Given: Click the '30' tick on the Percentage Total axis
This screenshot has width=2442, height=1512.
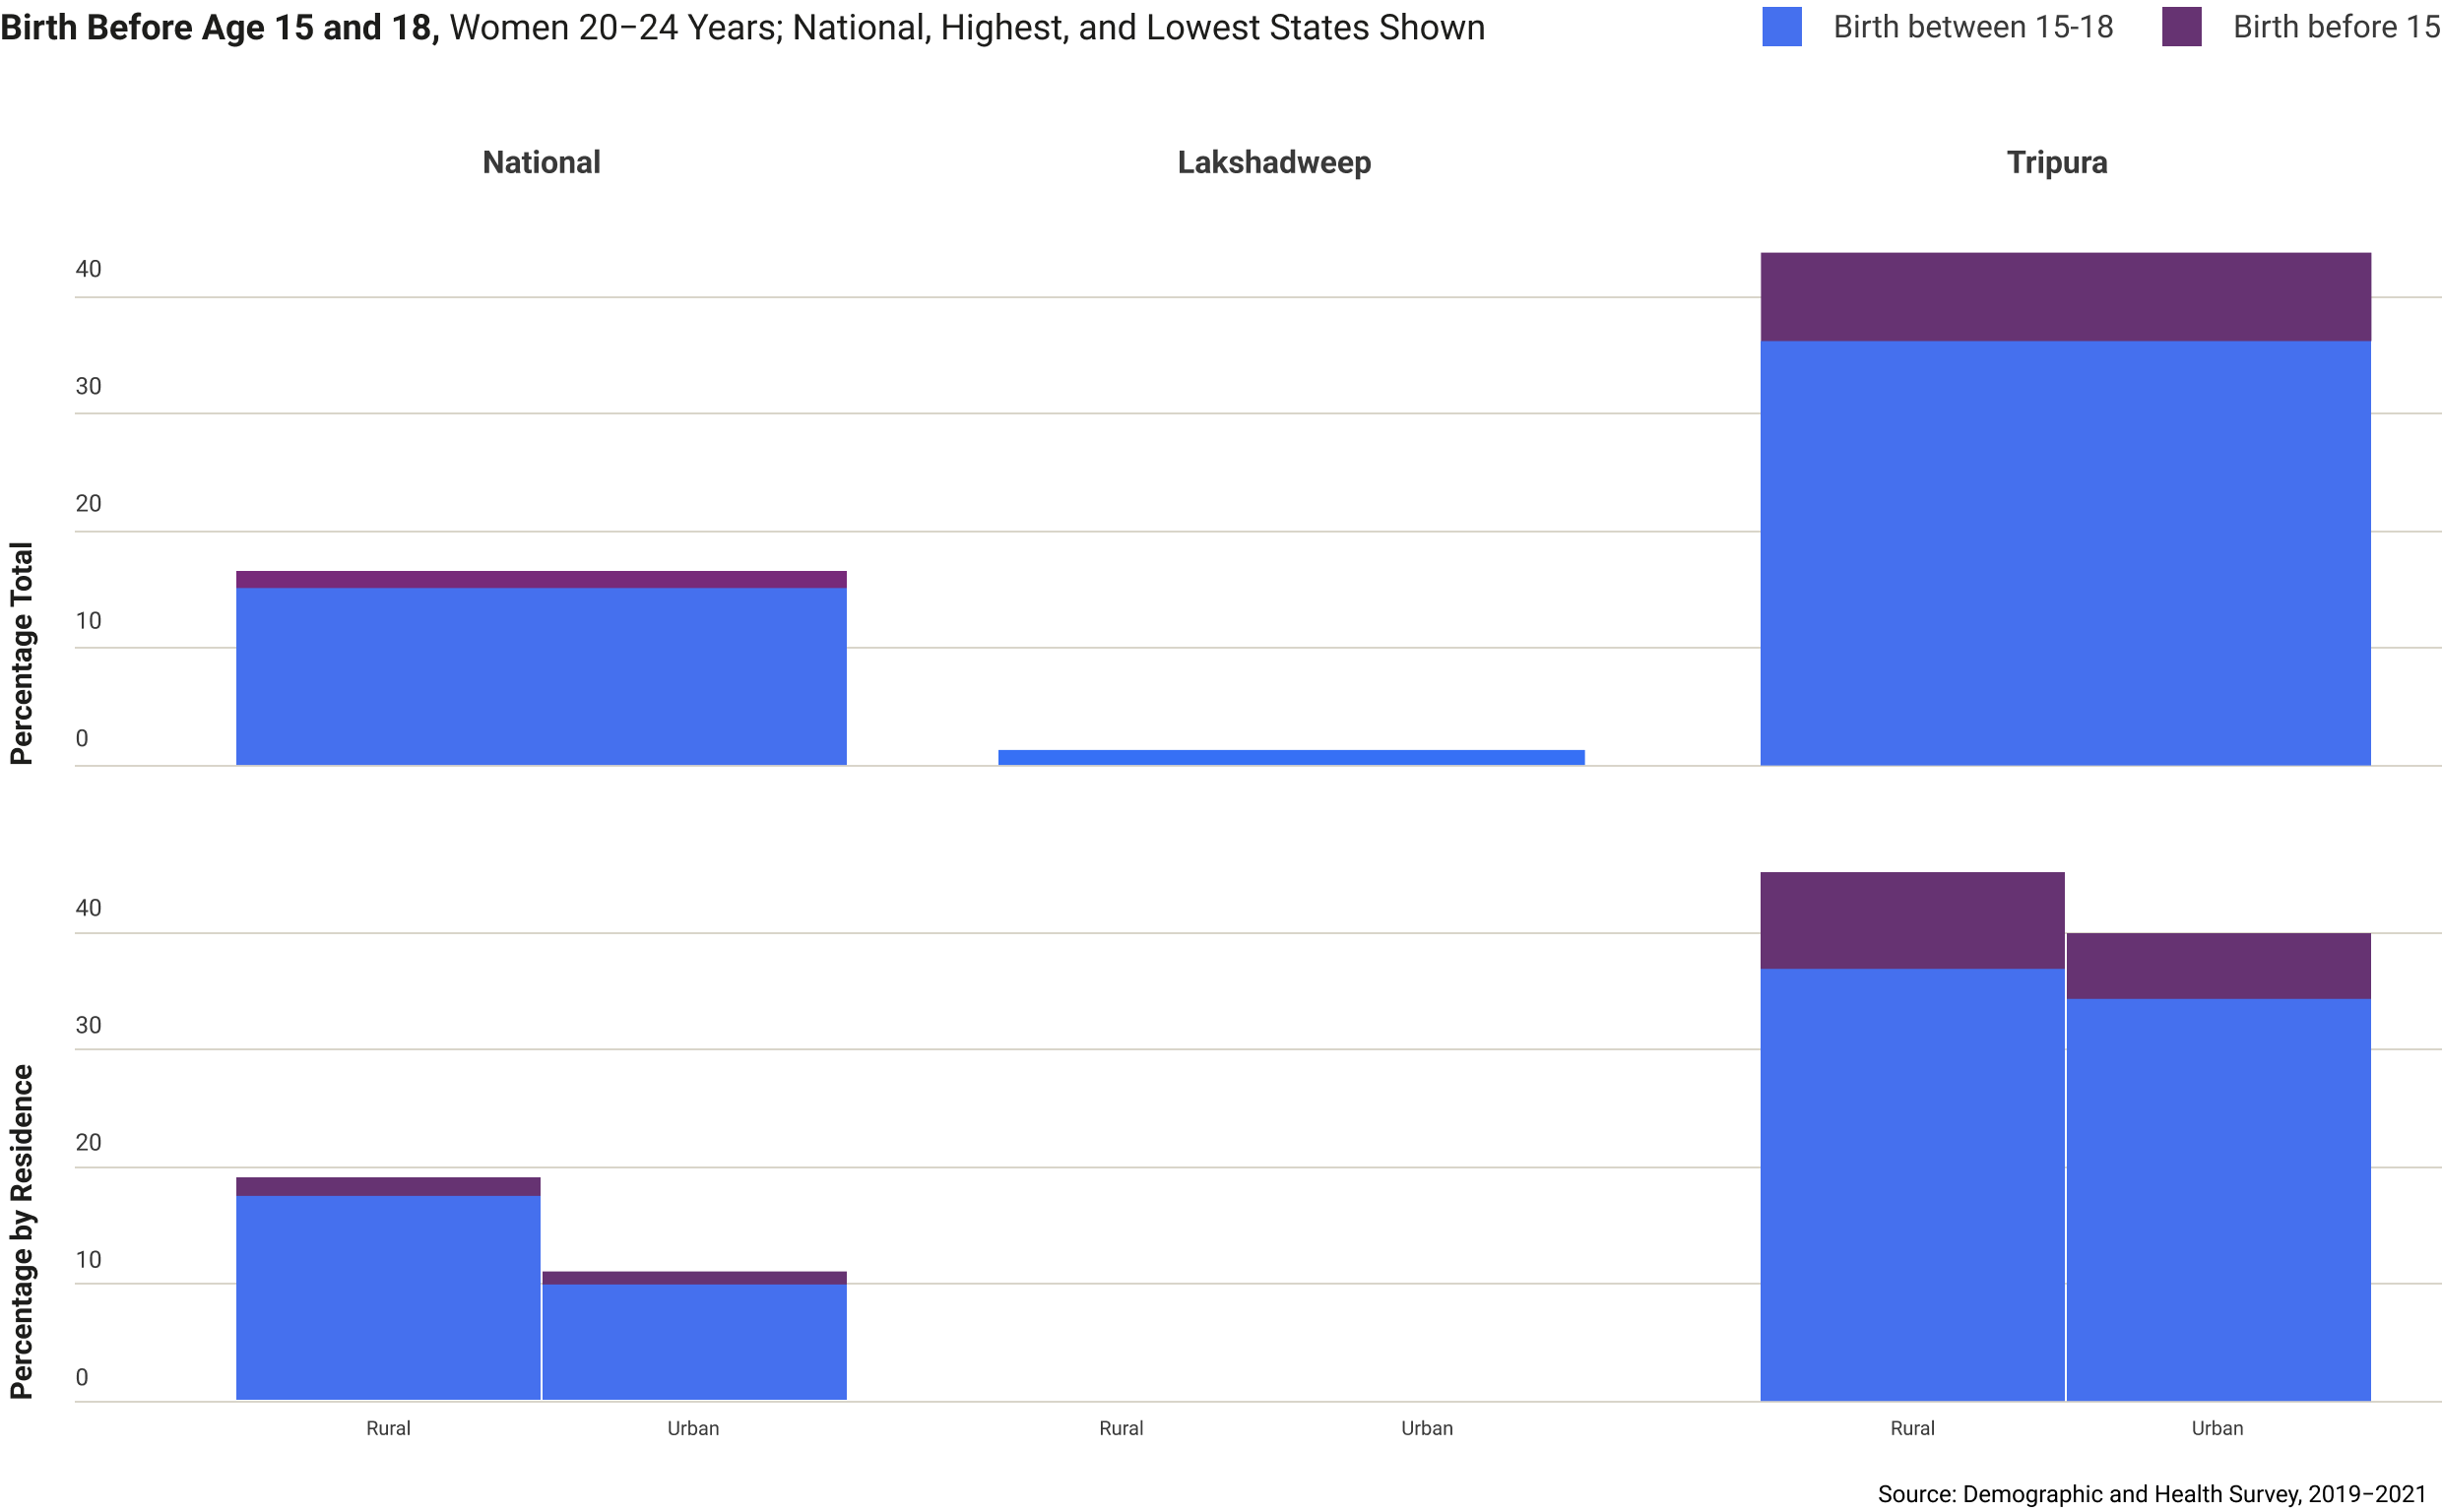Looking at the screenshot, I should coord(88,386).
